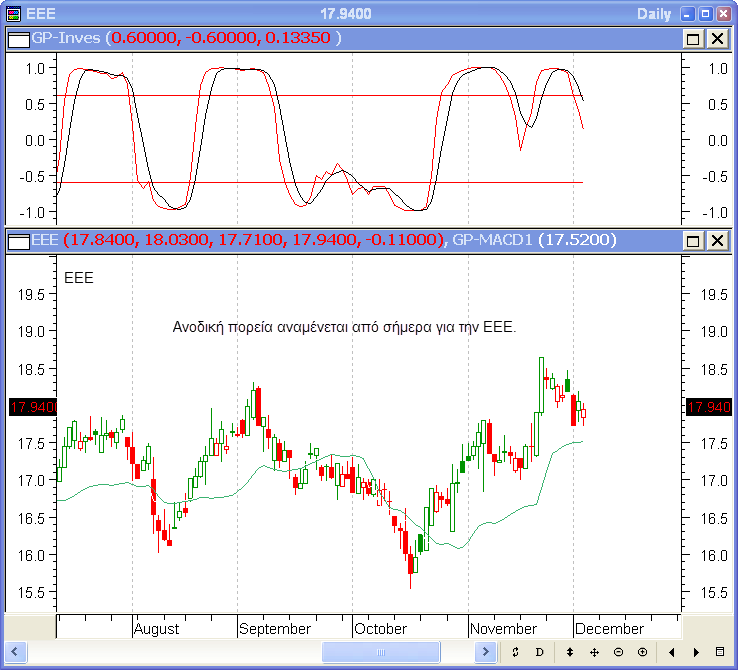Zoom in using the plus magnifier icon
The image size is (738, 670).
642,652
